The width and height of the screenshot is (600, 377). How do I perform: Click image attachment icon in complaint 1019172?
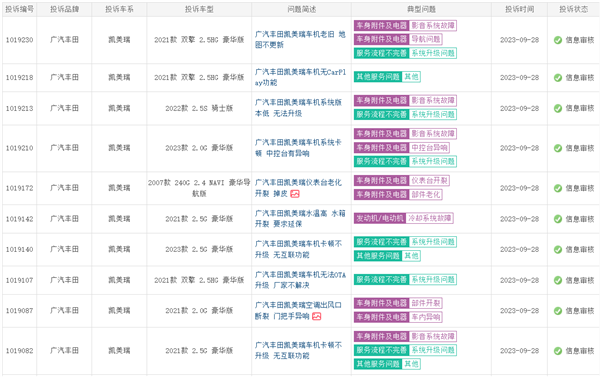pyautogui.click(x=295, y=194)
